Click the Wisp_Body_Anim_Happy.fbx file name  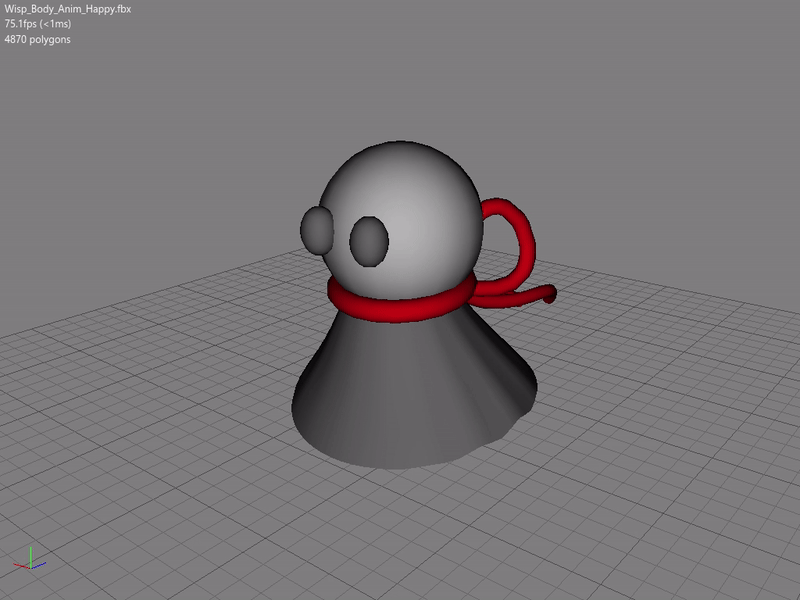[x=68, y=9]
